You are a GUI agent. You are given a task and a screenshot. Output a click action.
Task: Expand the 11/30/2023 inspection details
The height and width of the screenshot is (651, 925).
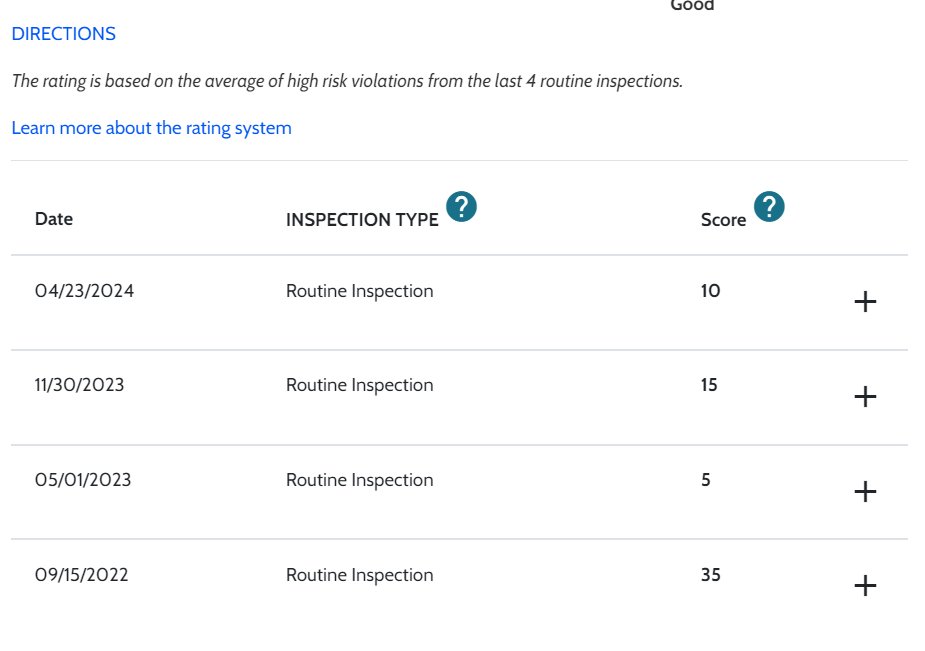tap(865, 396)
